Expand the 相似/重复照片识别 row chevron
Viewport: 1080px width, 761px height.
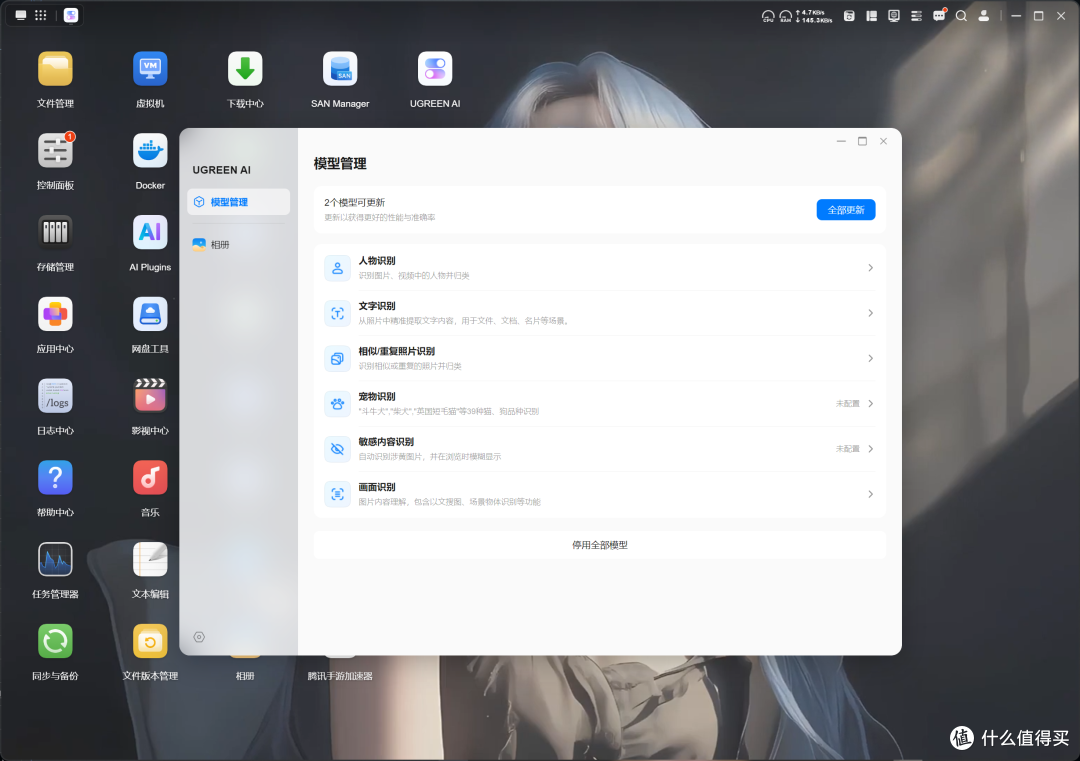coord(871,359)
